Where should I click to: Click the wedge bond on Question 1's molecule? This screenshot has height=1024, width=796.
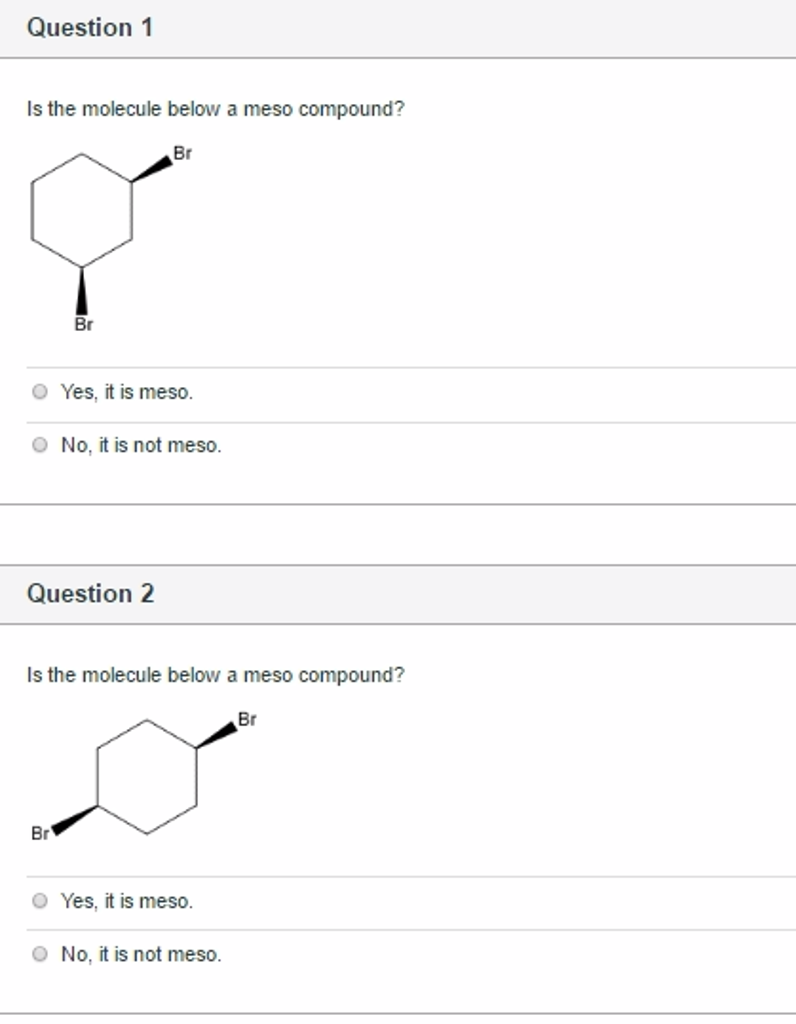(150, 168)
